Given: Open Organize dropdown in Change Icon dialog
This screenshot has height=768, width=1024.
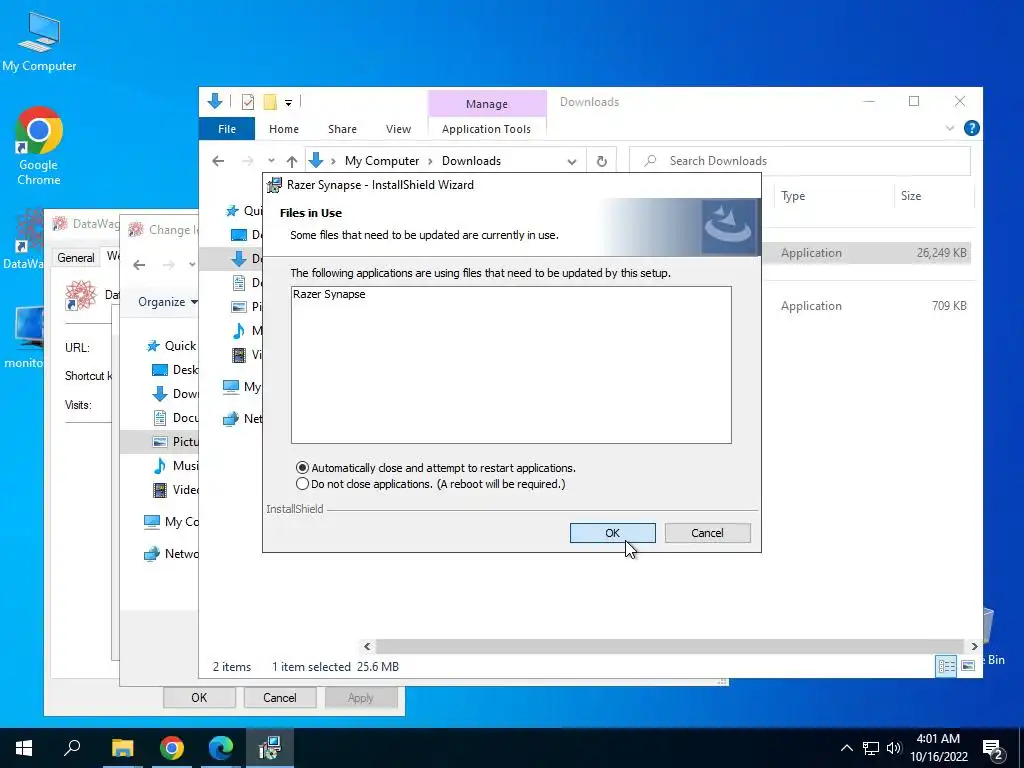Looking at the screenshot, I should (x=167, y=302).
